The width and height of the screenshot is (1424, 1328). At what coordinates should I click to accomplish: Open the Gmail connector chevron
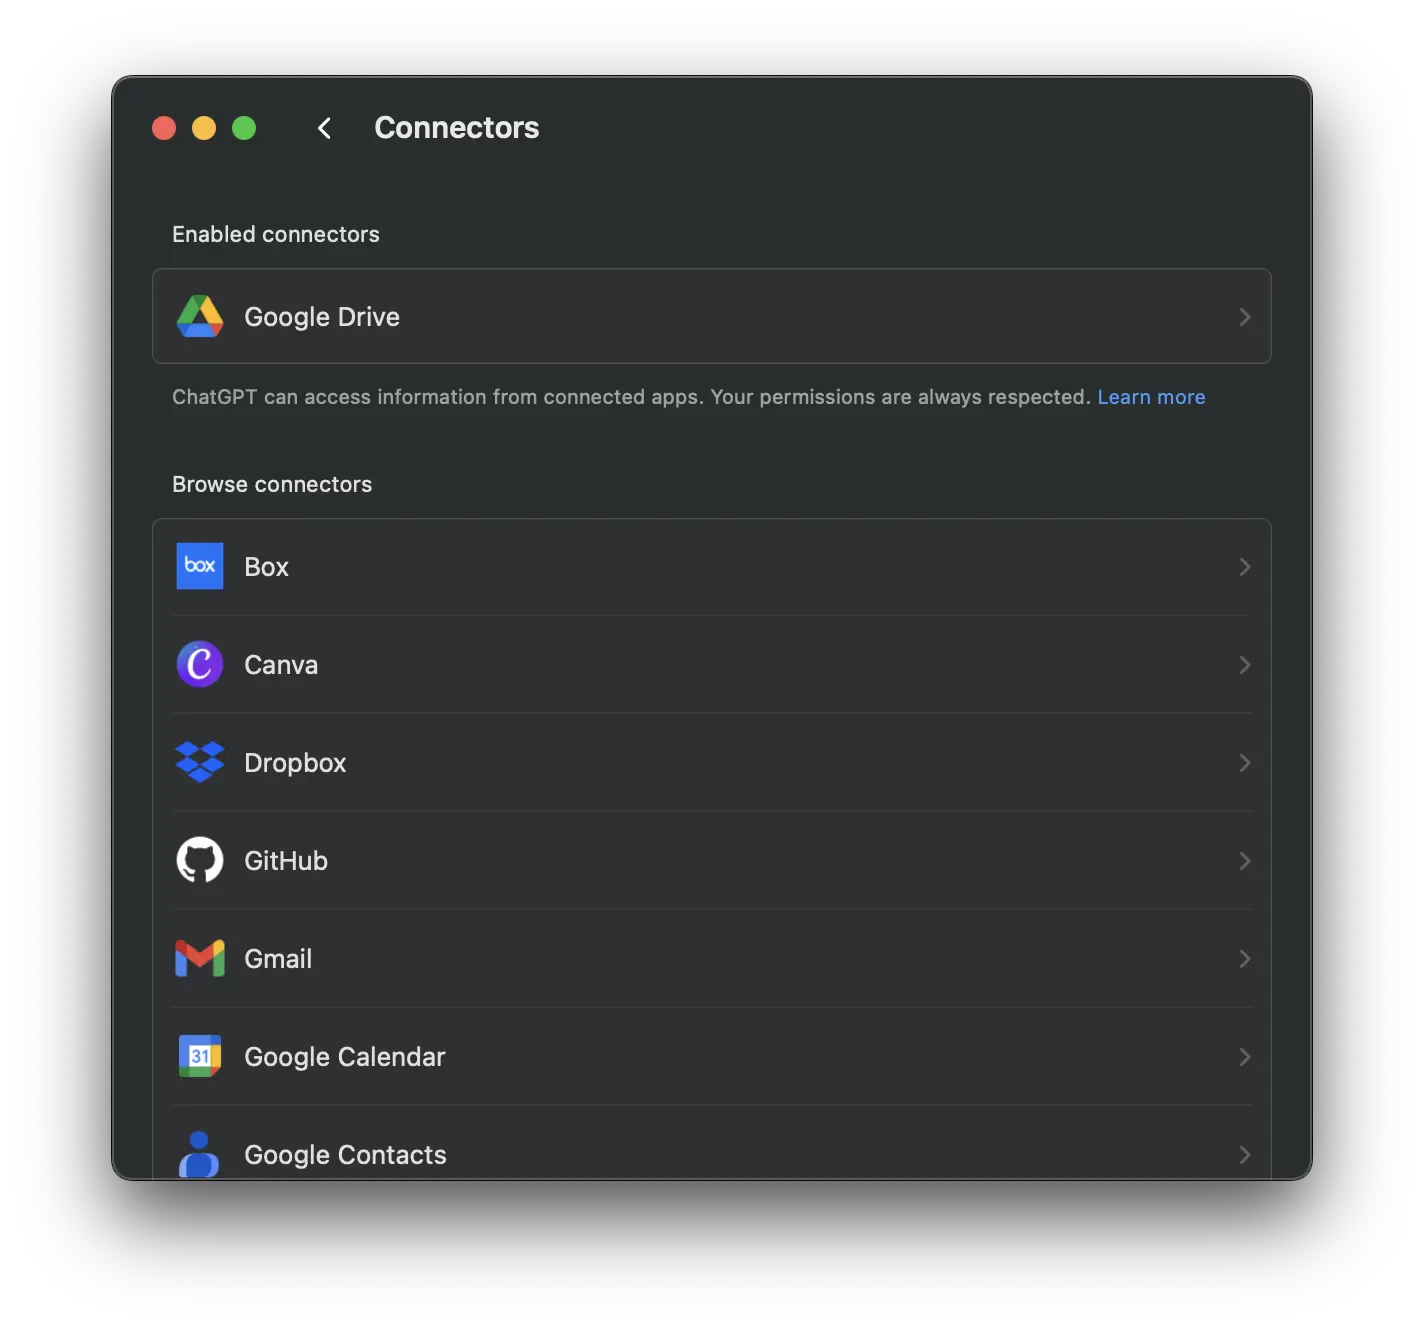point(1245,959)
